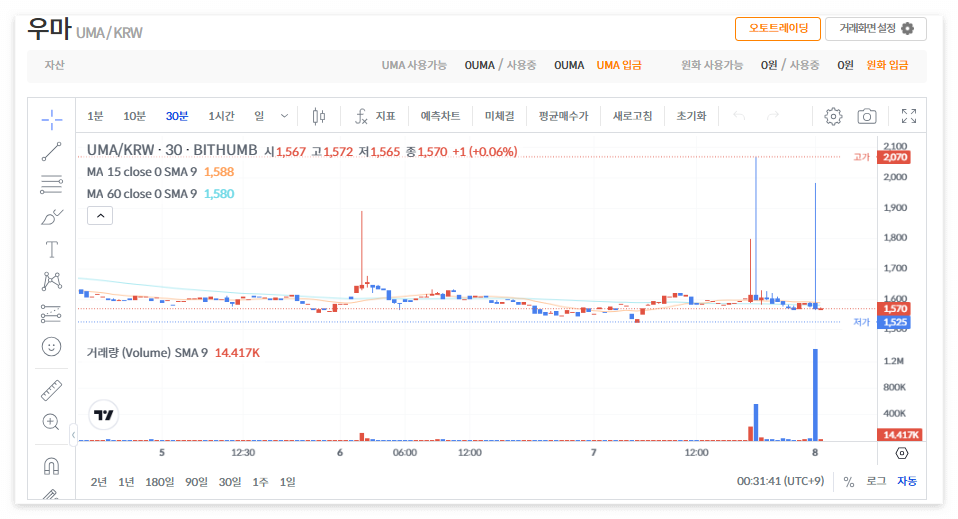
Task: Click the 14.417K volume axis label
Action: [x=900, y=435]
